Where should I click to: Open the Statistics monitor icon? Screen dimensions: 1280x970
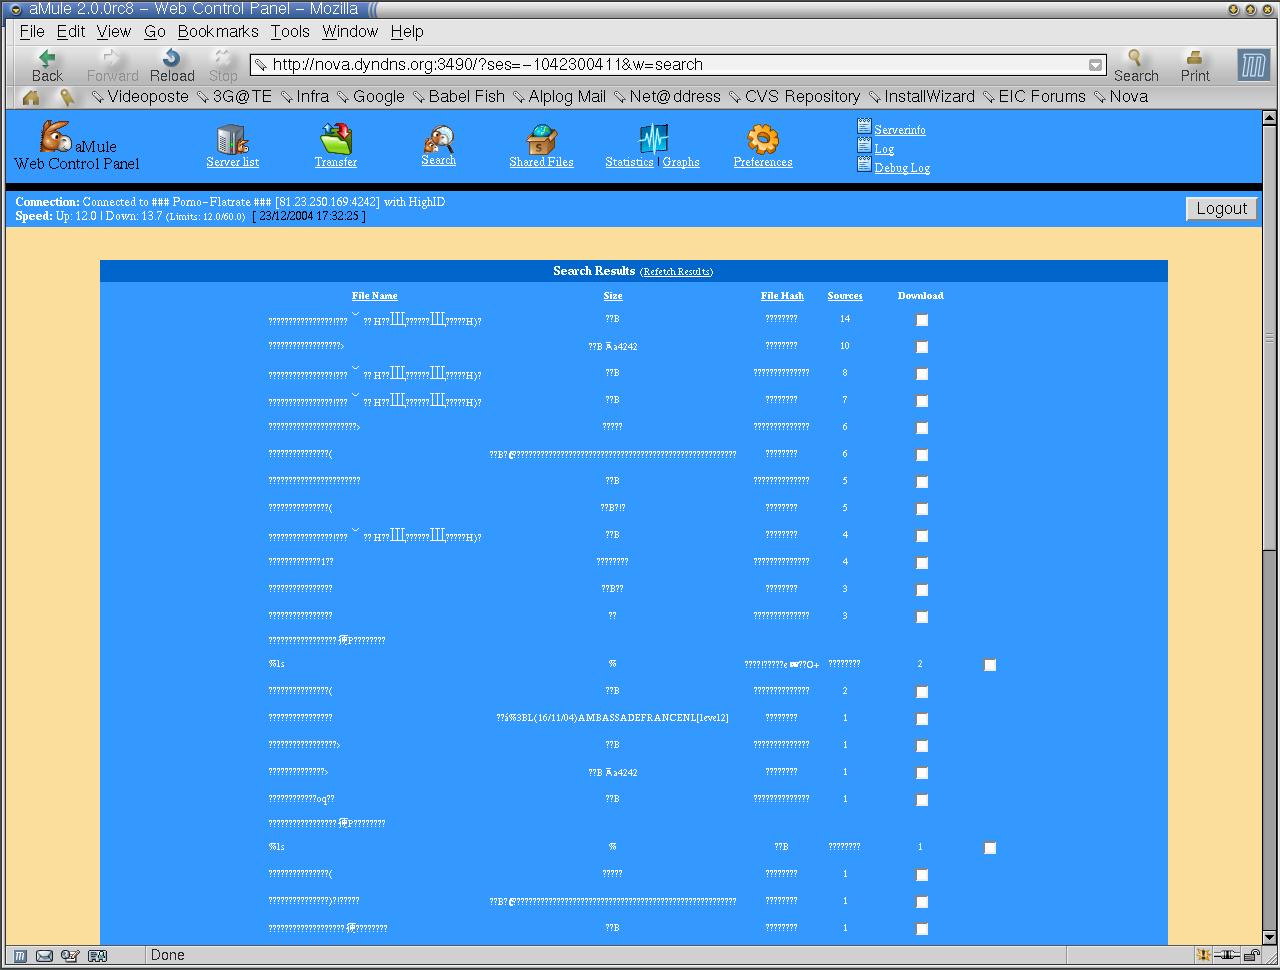pos(653,139)
